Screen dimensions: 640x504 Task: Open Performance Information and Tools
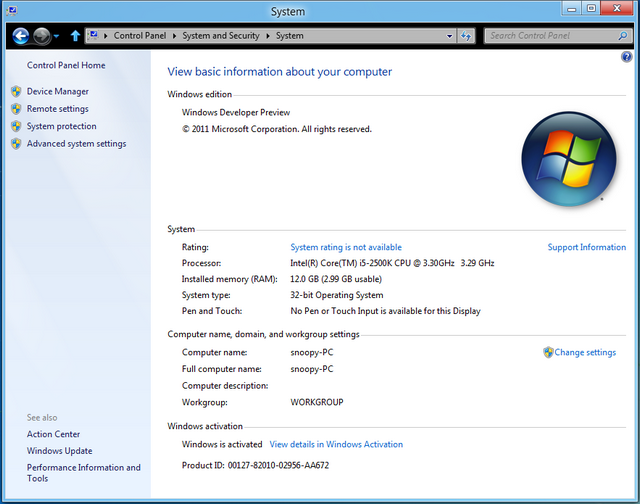[x=84, y=473]
